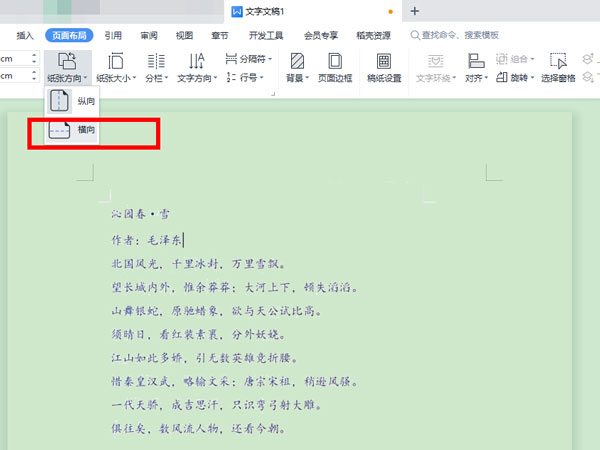Select the 文字文稿1 document tab
The height and width of the screenshot is (450, 600).
[x=313, y=12]
